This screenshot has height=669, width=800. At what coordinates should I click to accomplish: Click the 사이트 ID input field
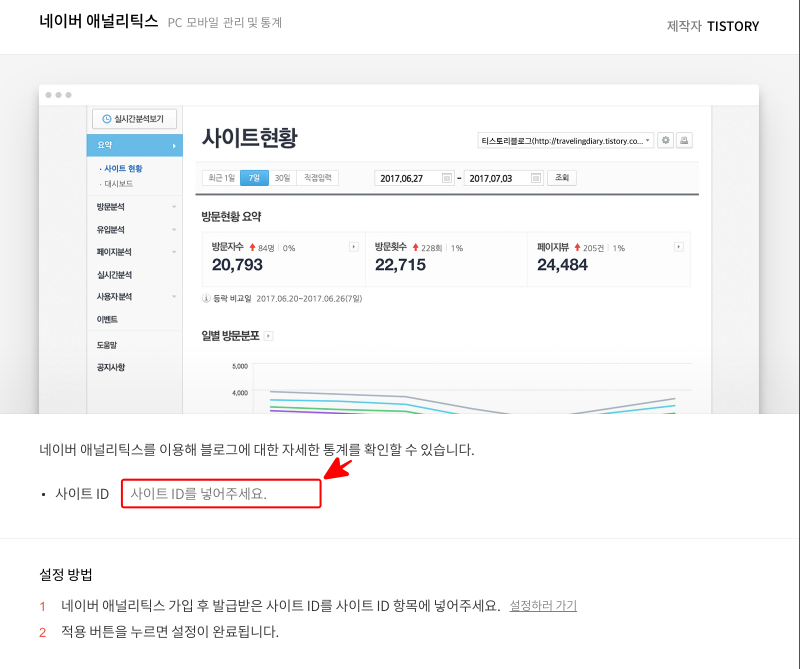220,493
